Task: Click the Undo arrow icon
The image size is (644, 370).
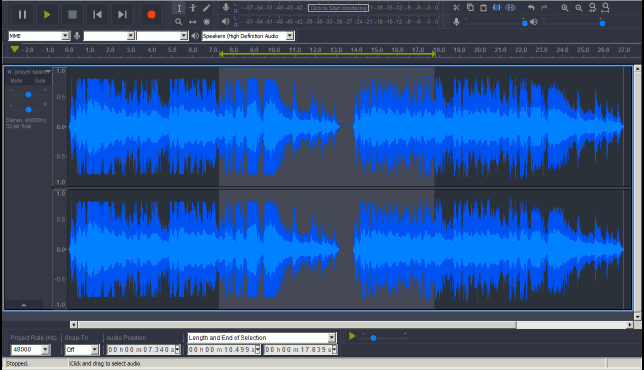Action: 531,8
